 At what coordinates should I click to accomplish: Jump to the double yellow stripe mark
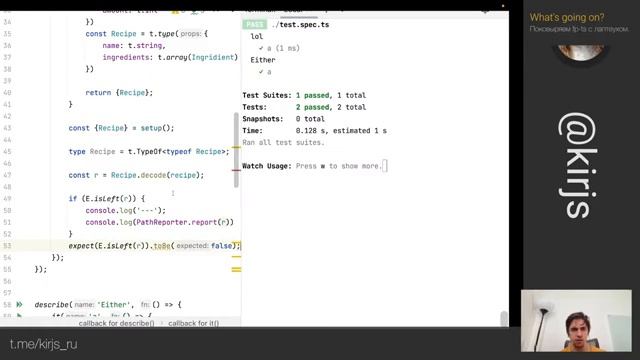point(236,269)
